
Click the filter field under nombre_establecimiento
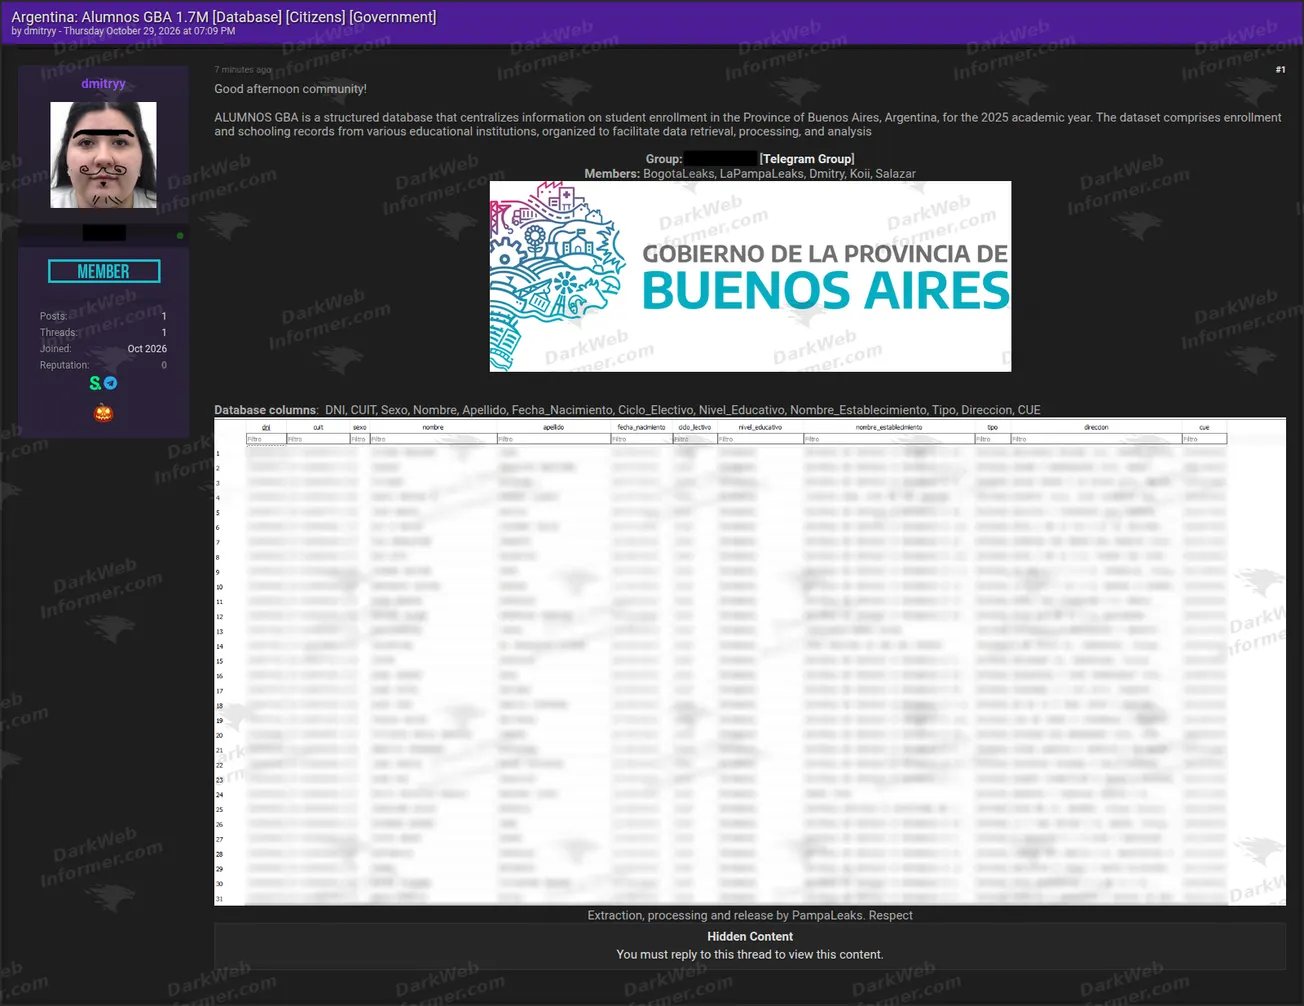pos(889,439)
